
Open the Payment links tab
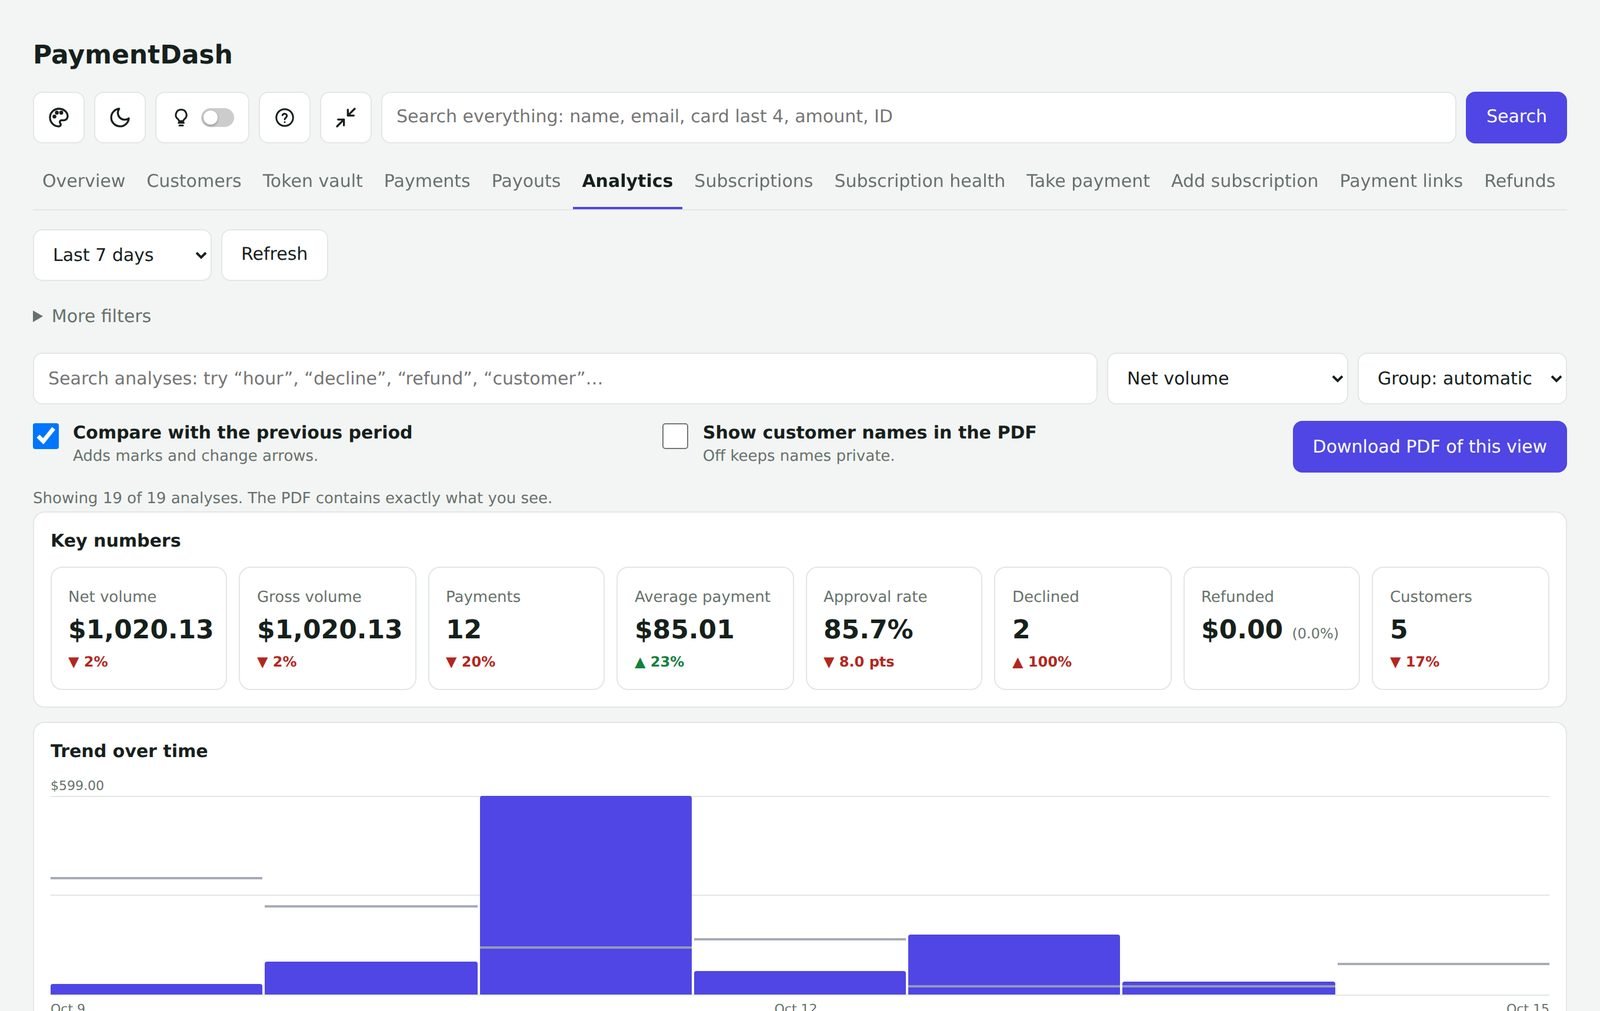click(x=1401, y=181)
